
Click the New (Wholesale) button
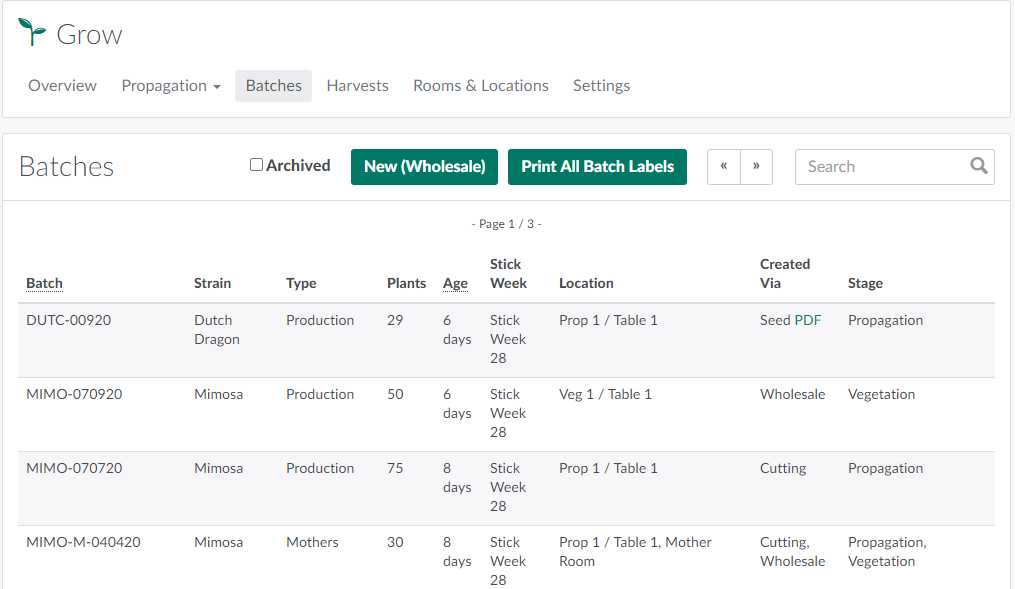tap(424, 167)
